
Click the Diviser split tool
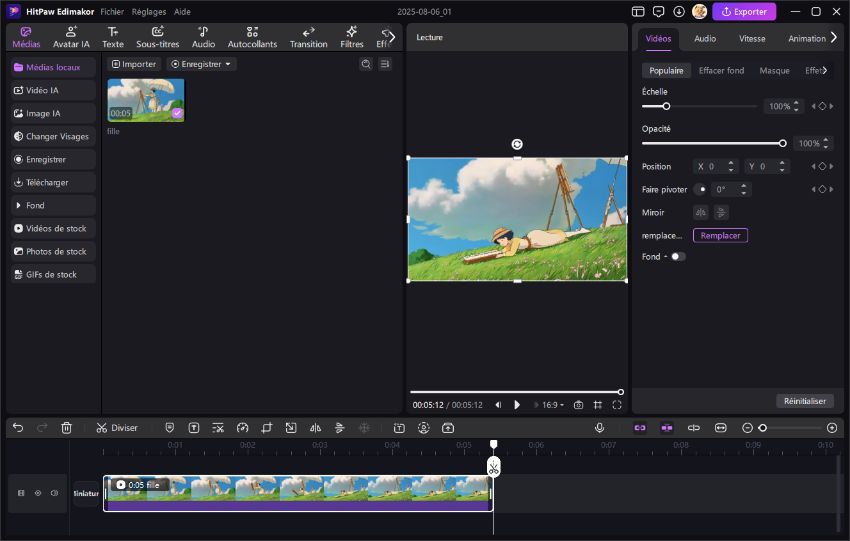(117, 428)
